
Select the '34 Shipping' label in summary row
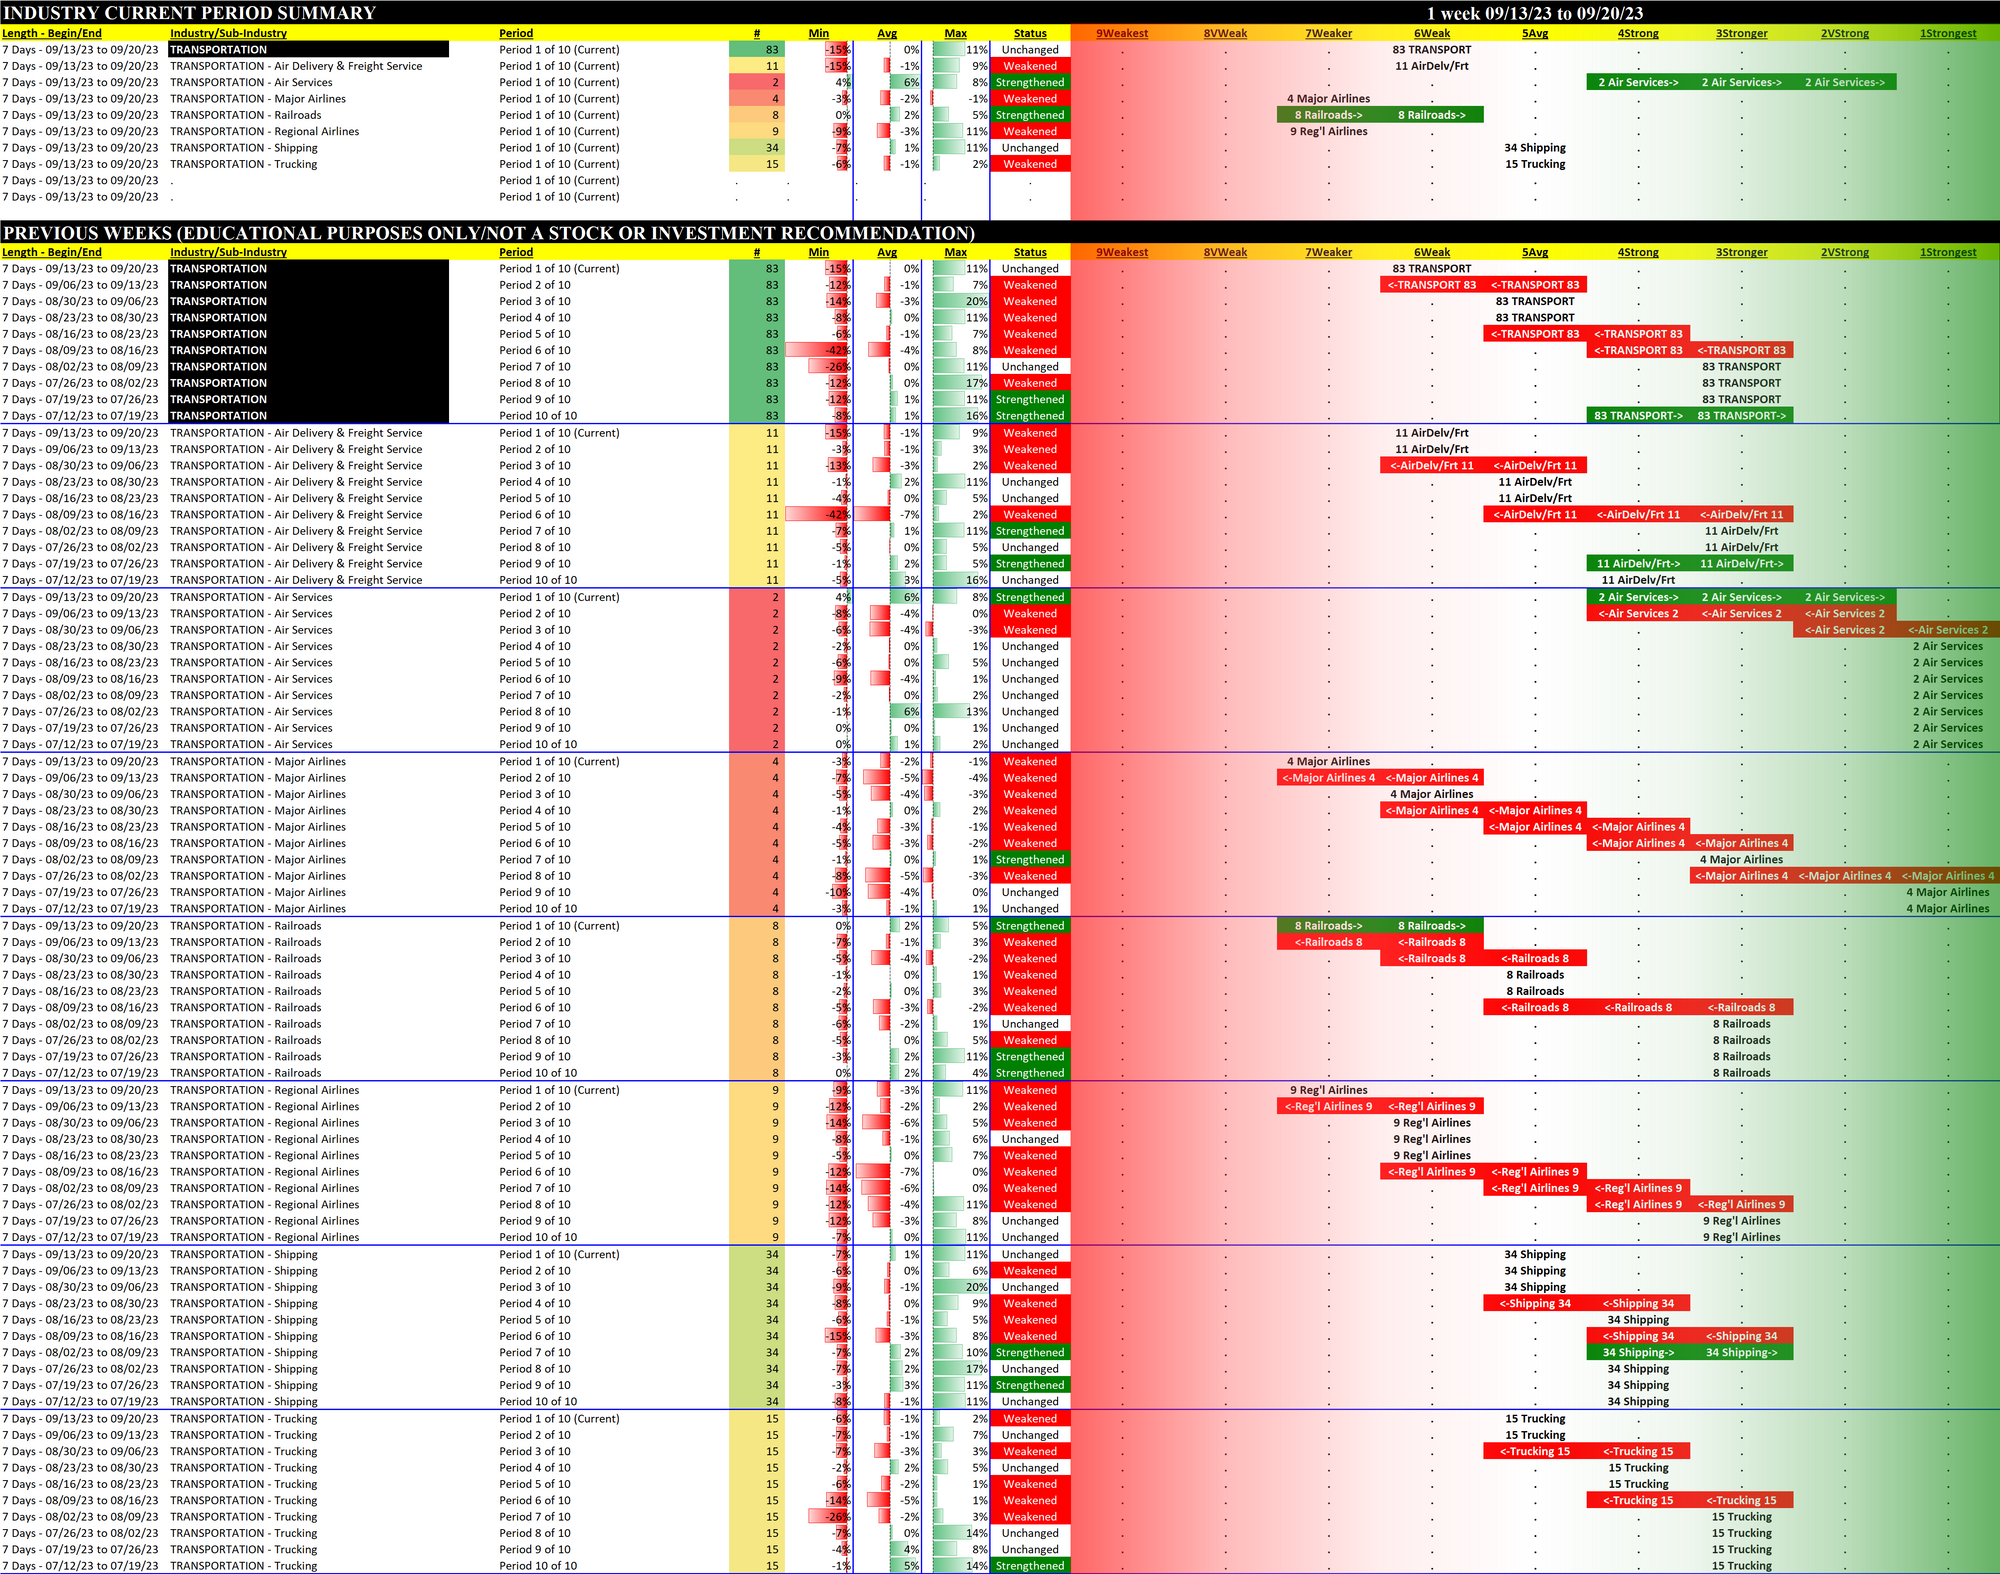[x=1534, y=147]
